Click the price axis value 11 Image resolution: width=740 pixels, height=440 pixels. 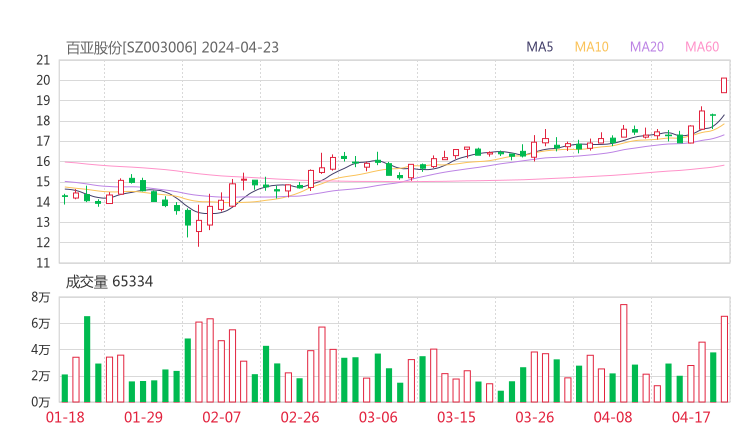point(43,263)
